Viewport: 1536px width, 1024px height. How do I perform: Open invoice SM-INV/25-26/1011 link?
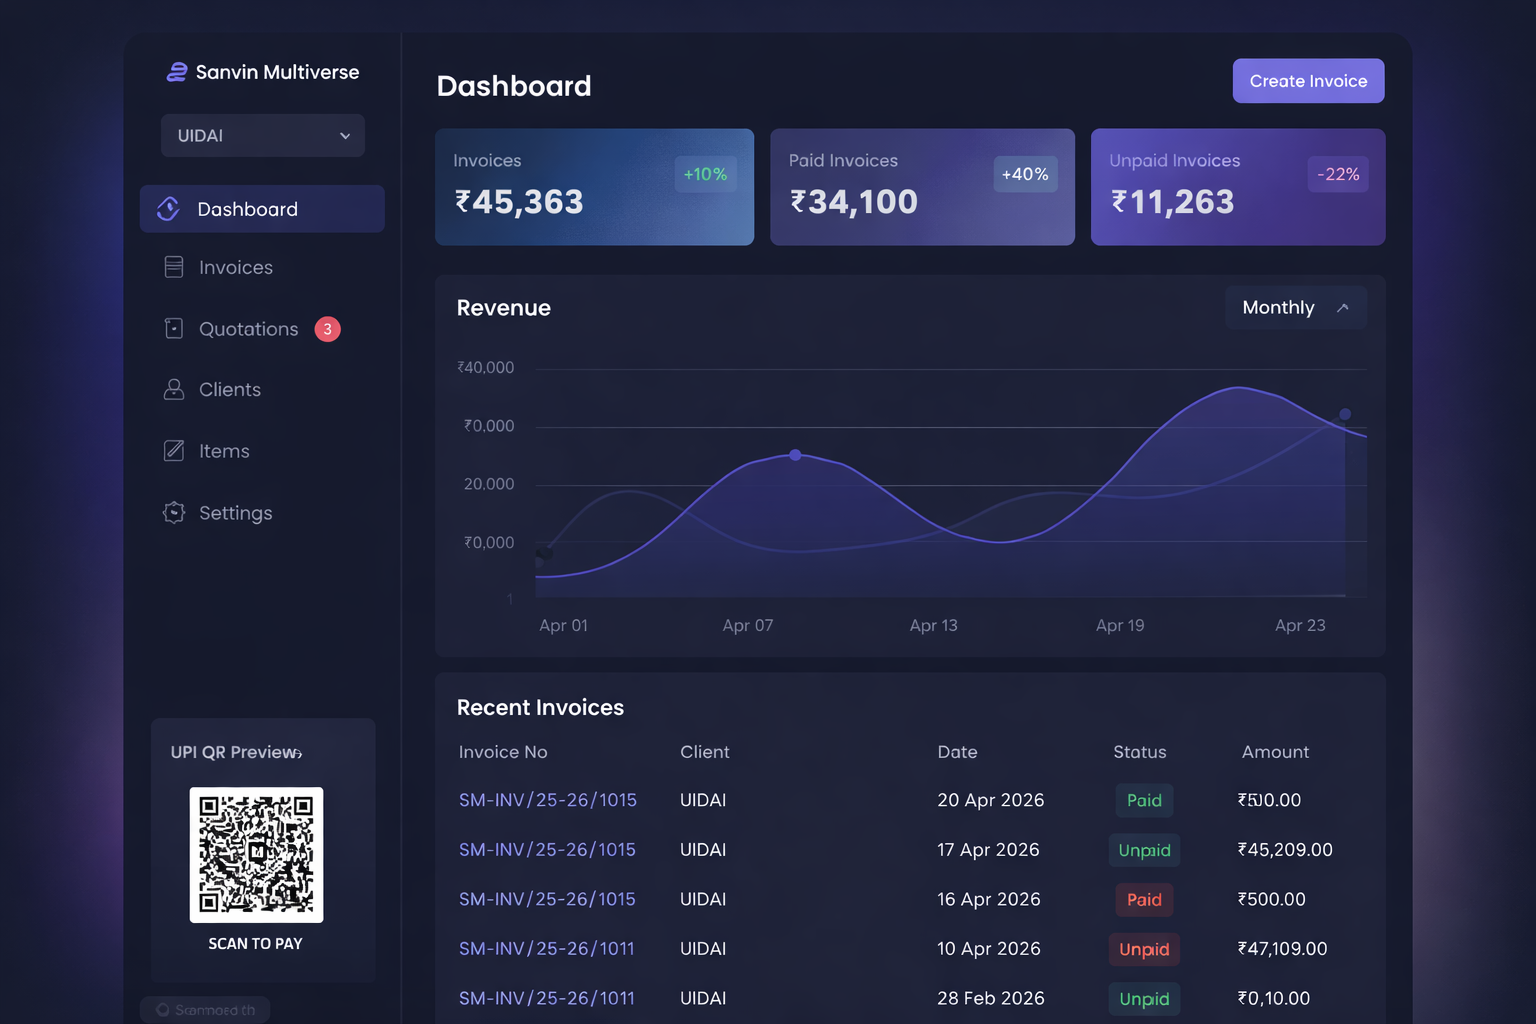tap(547, 948)
